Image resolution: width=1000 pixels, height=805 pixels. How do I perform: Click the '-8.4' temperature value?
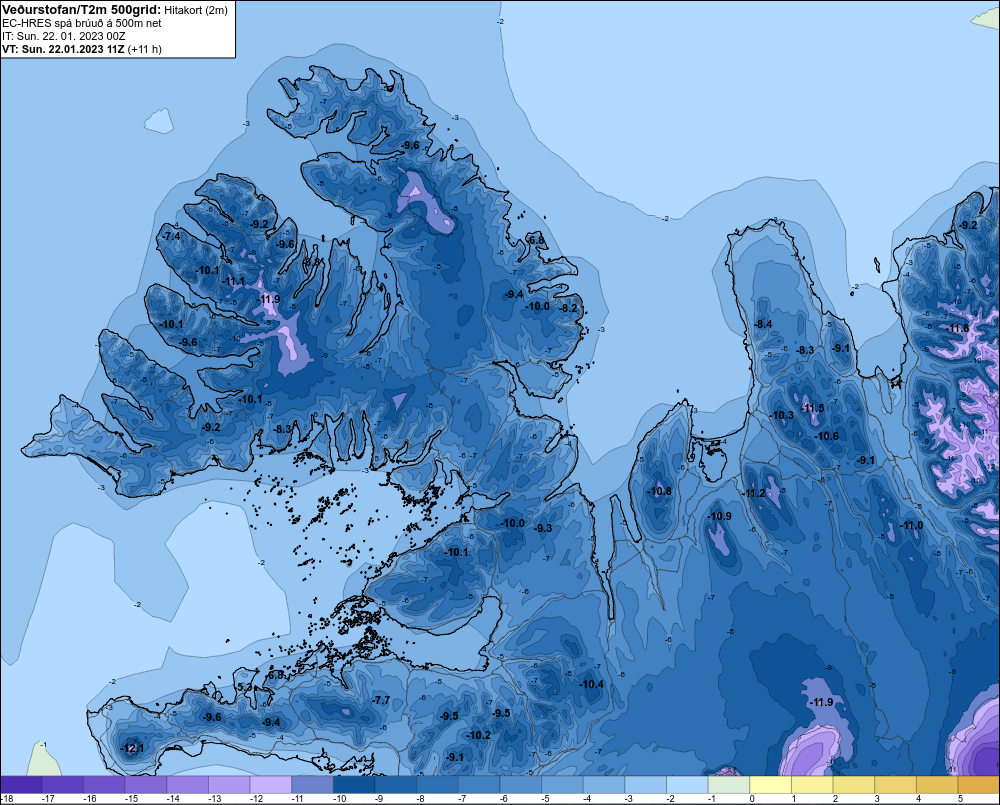coord(763,324)
